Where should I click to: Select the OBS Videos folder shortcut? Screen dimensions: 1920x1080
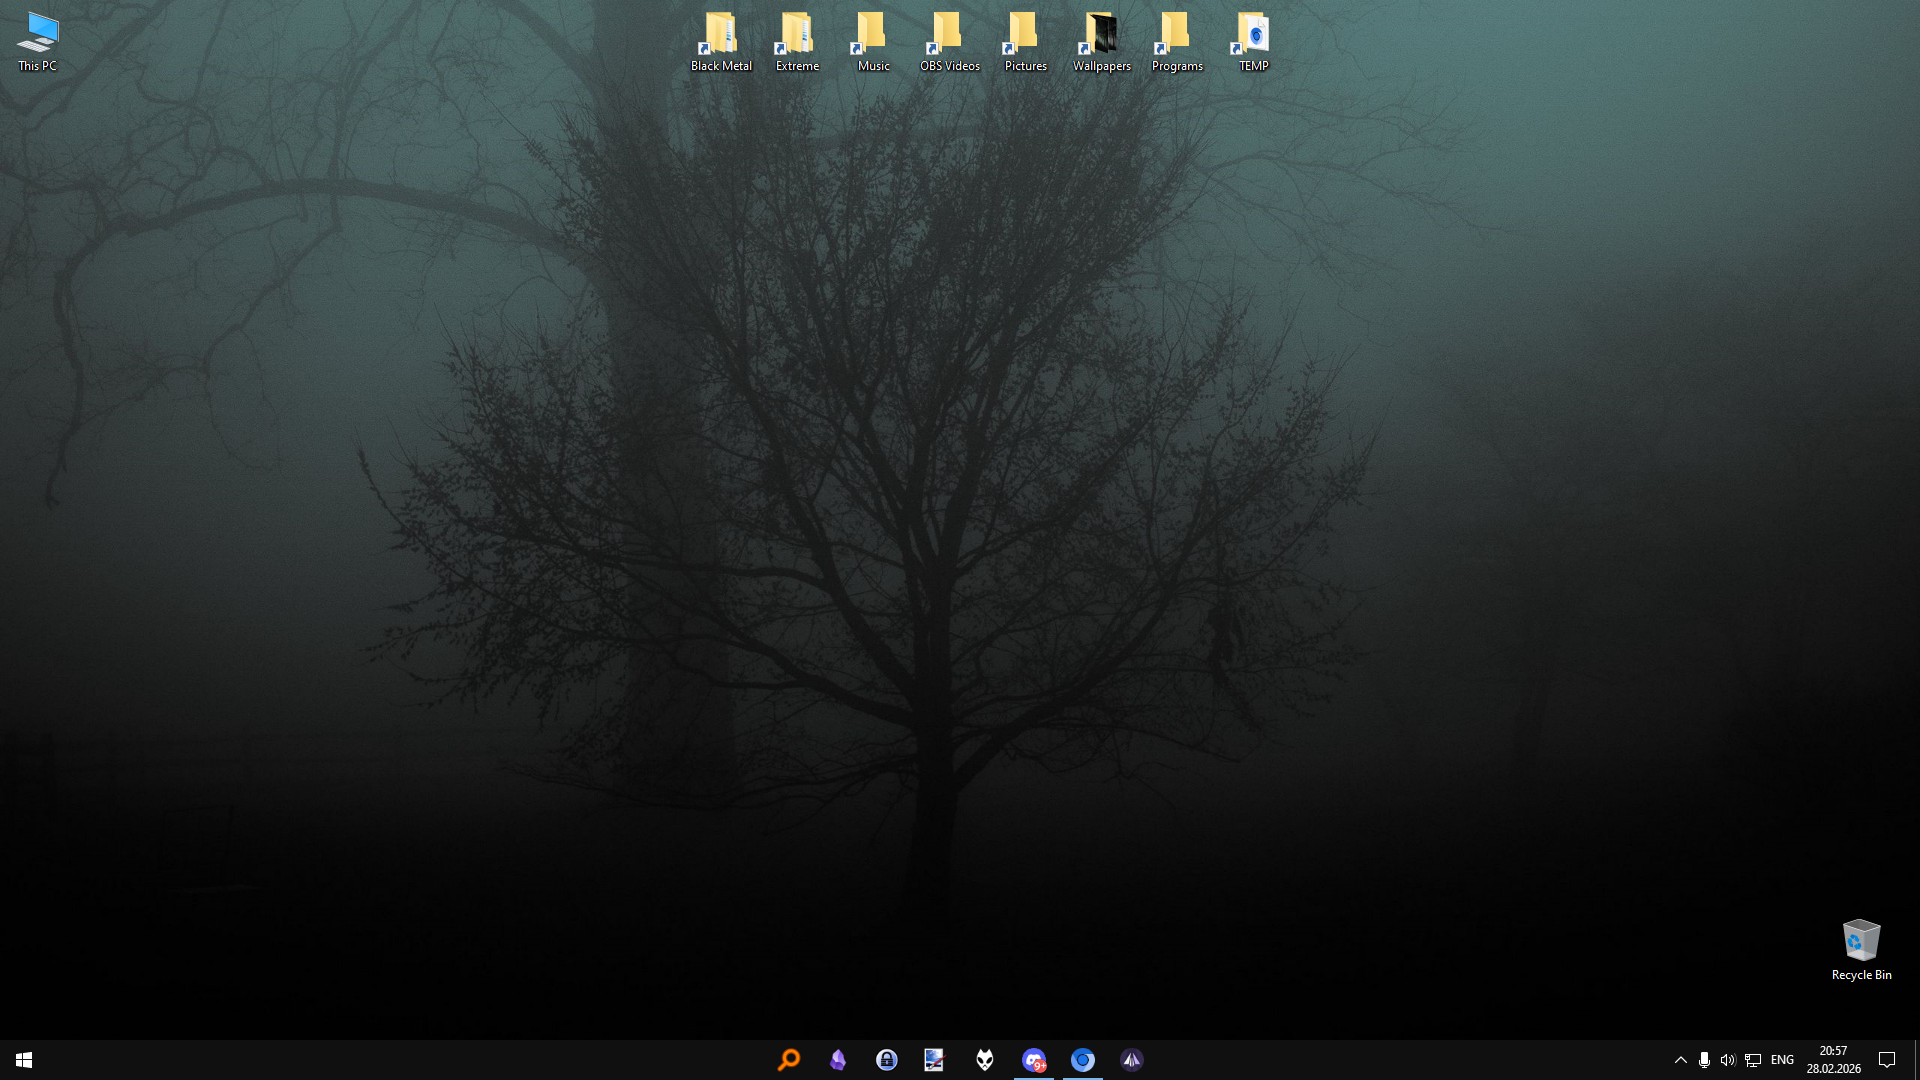tap(949, 42)
